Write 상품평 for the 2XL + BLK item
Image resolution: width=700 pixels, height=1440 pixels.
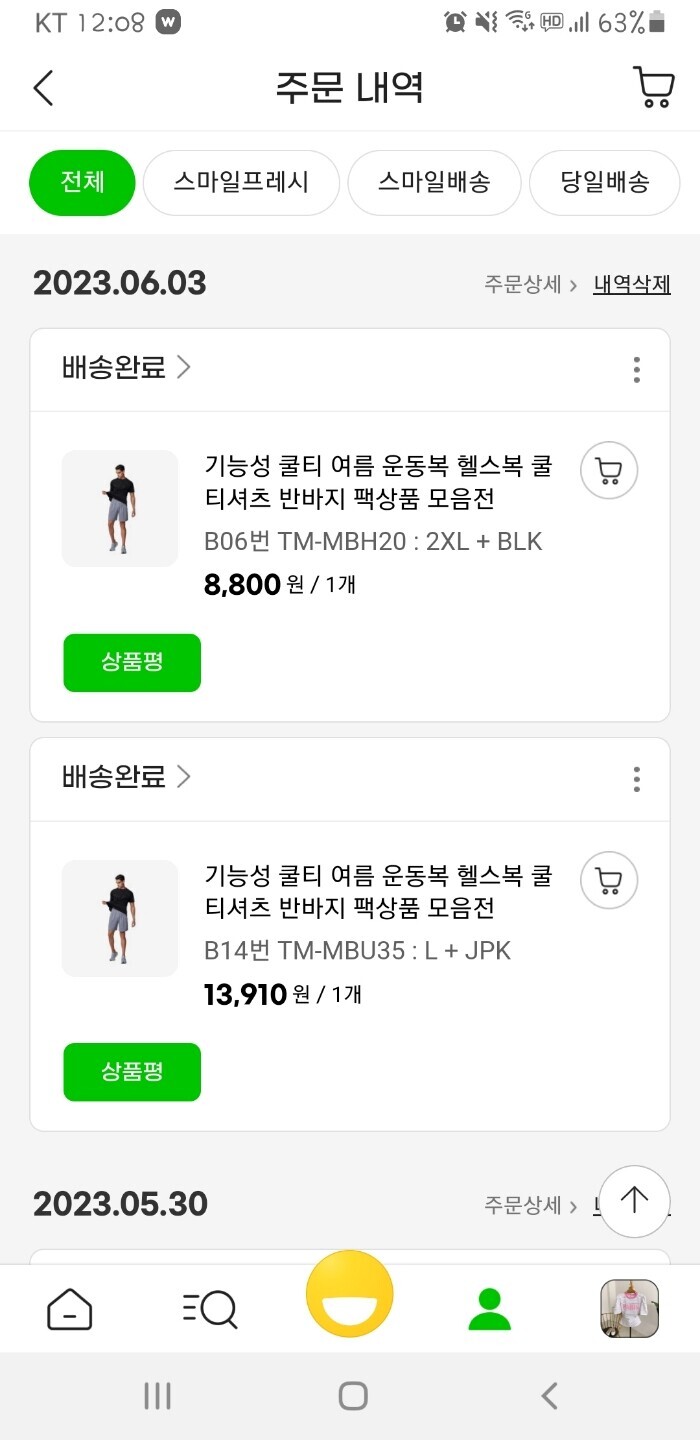pyautogui.click(x=132, y=663)
